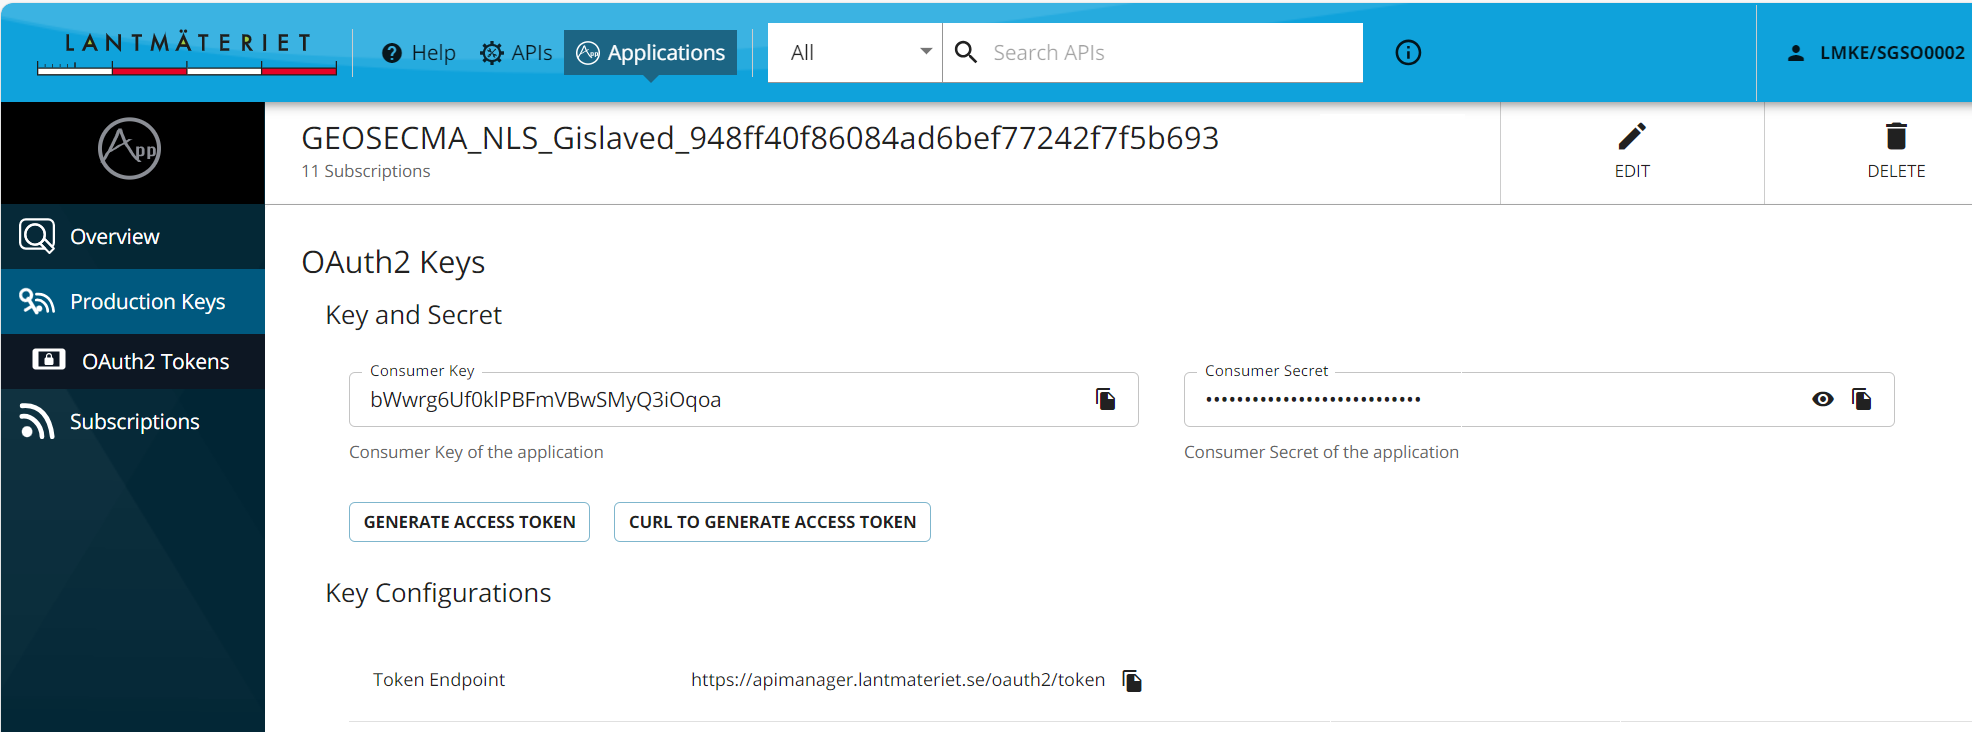1972x732 pixels.
Task: Click the info circle icon in header
Action: (x=1408, y=53)
